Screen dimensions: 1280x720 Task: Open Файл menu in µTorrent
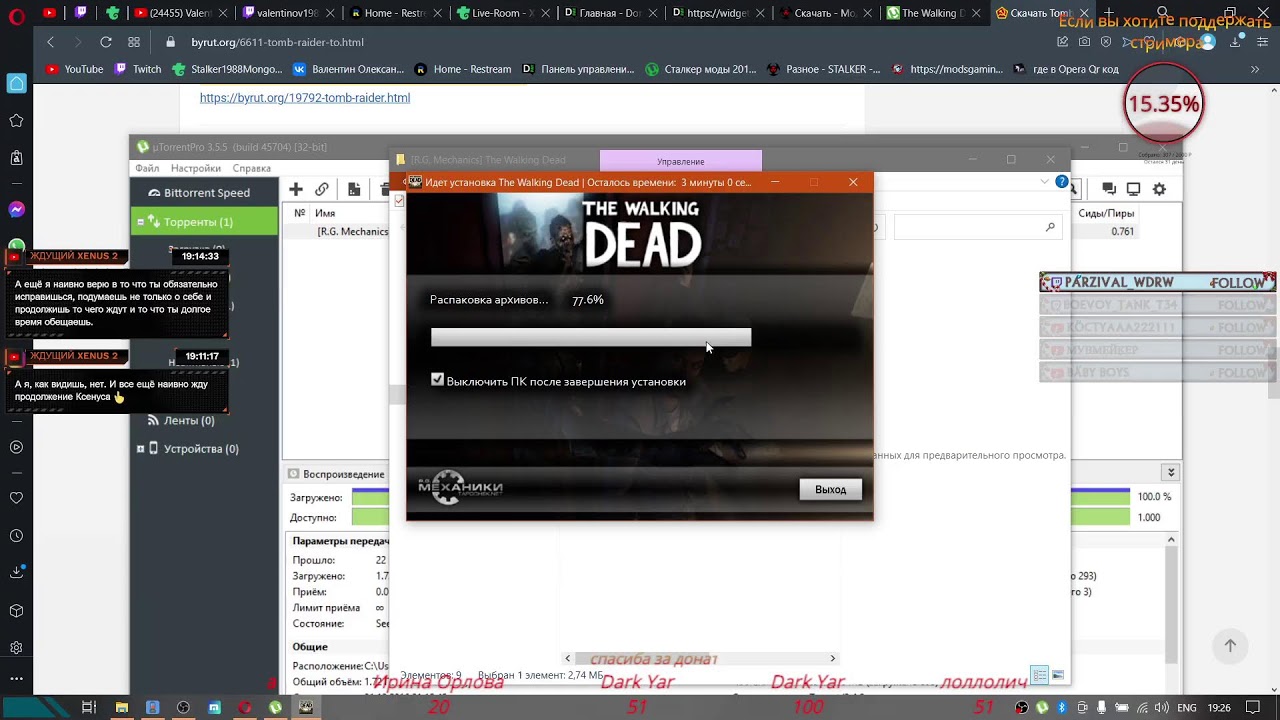(x=147, y=168)
